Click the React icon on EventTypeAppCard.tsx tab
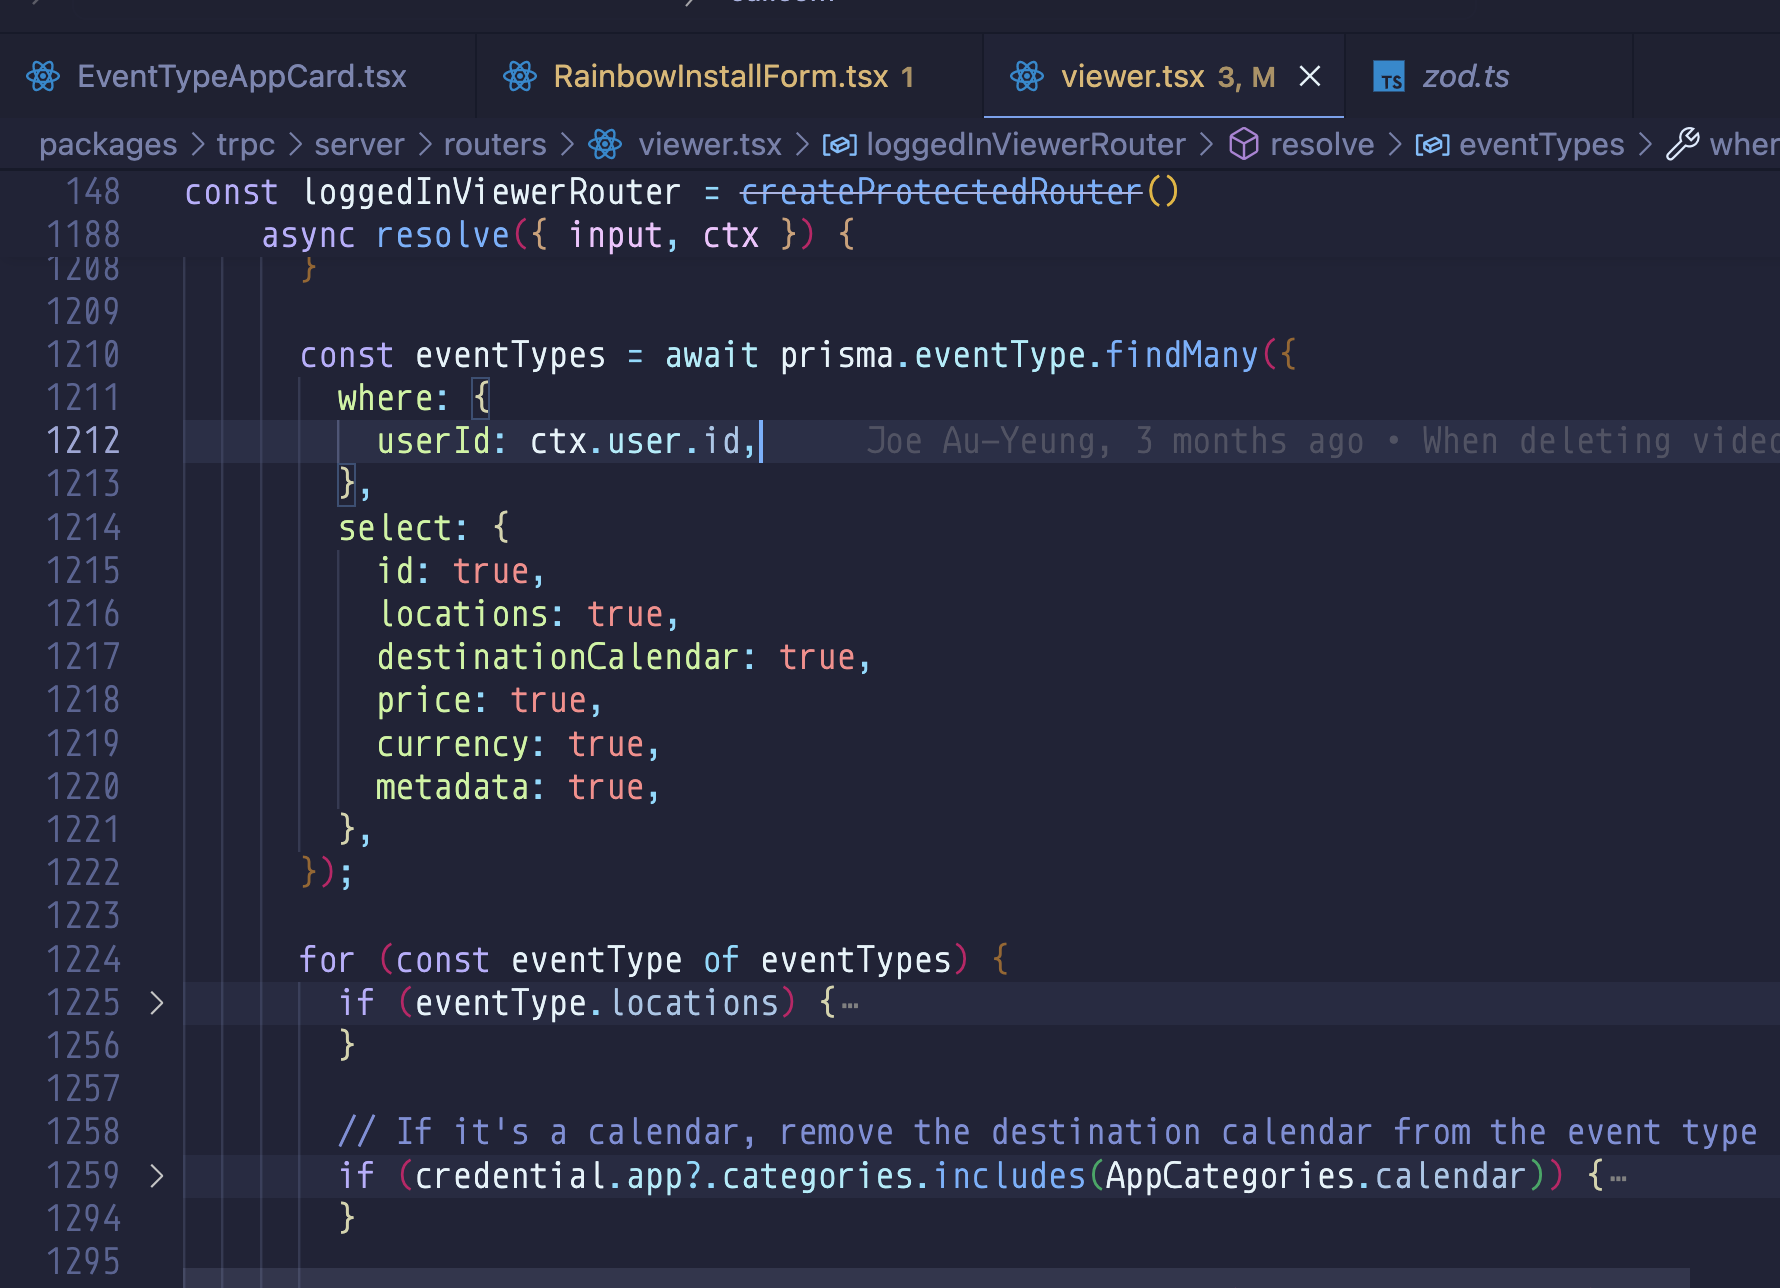The width and height of the screenshot is (1780, 1288). (x=43, y=75)
